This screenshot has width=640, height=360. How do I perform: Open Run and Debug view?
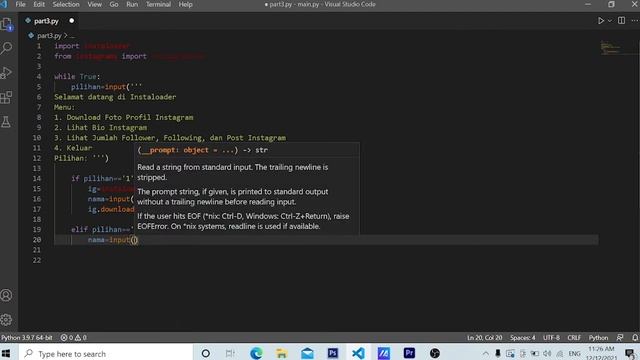tap(7, 73)
